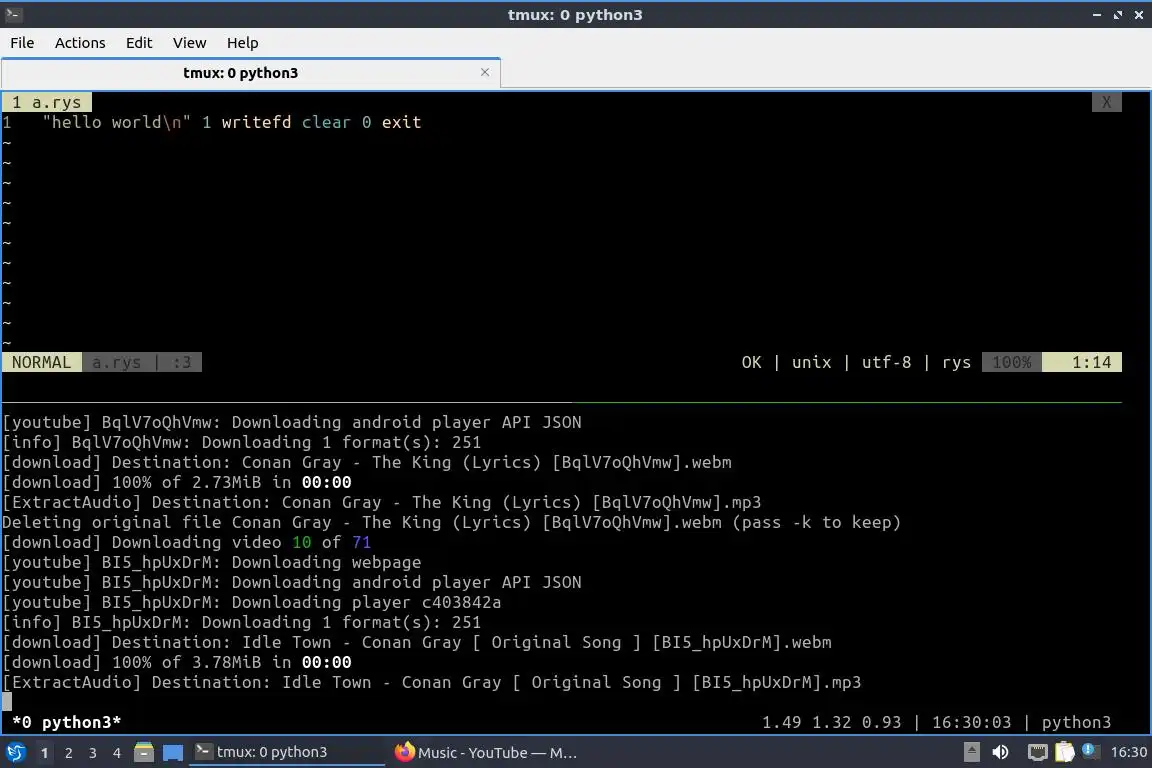
Task: Click the 'Downloading player c403842a' line
Action: [252, 603]
